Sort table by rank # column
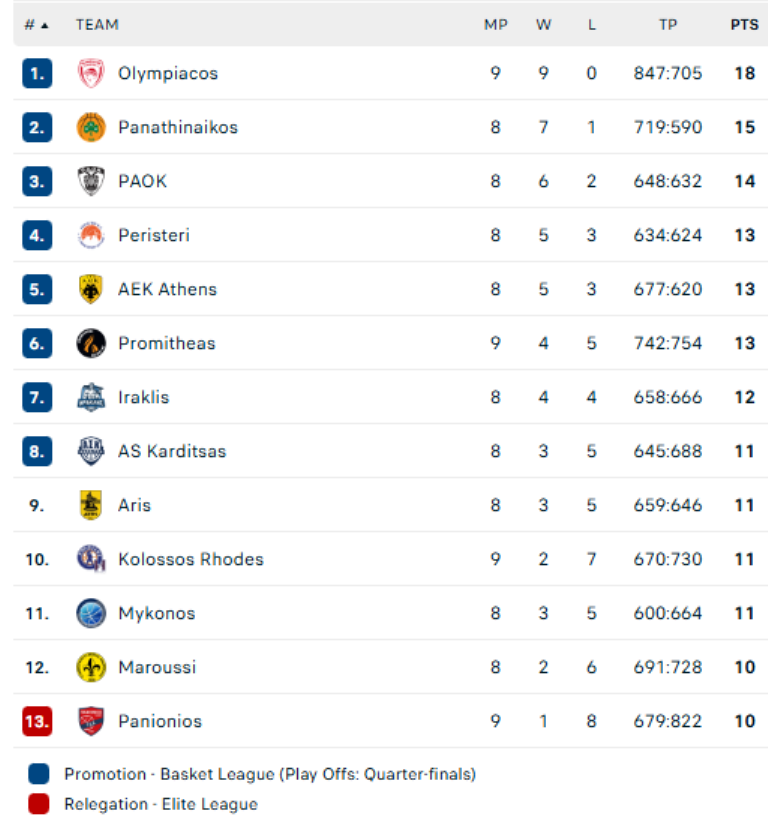Viewport: 768px width, 816px height. point(36,25)
